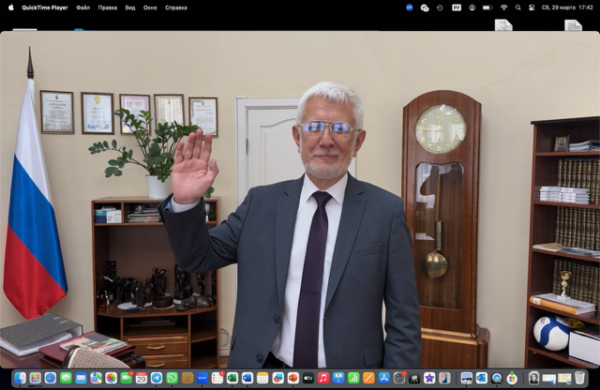Screen dimensions: 600x390
Task: Open Pages from the Dock
Action: (x=368, y=378)
